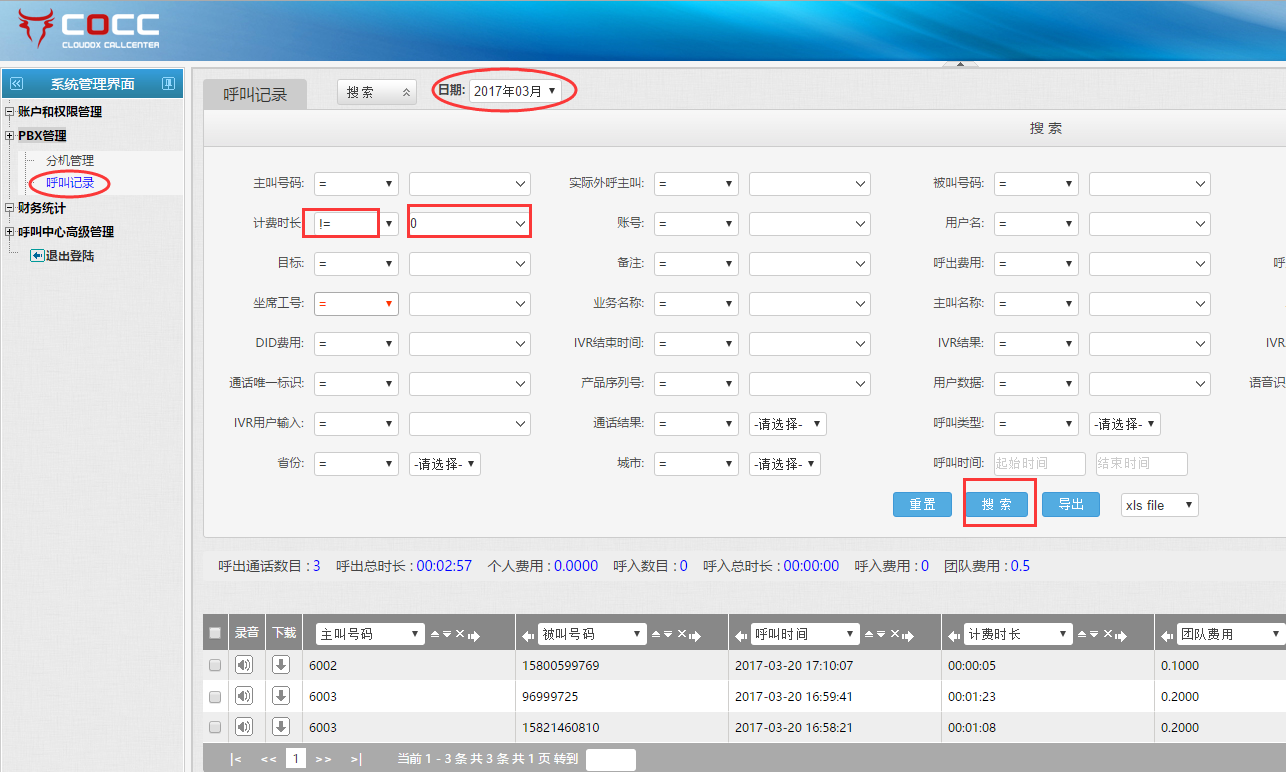Click the blue 搜索 search button

(997, 504)
